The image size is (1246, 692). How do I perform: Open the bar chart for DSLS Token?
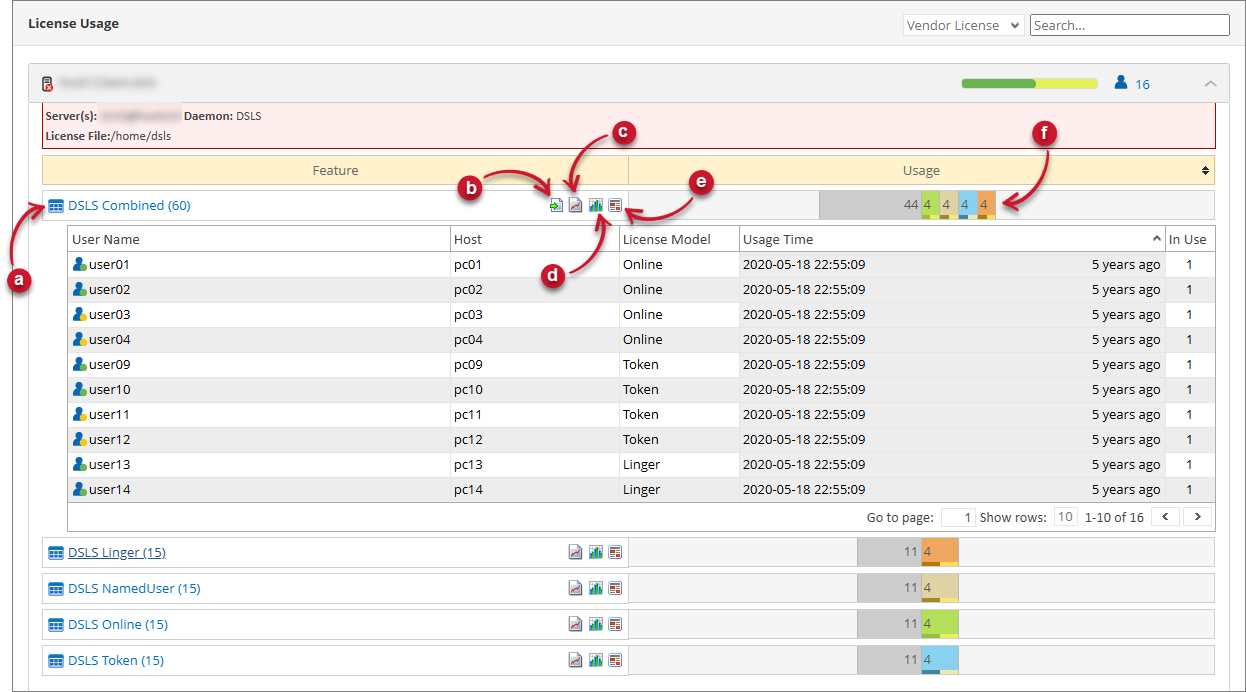click(595, 660)
